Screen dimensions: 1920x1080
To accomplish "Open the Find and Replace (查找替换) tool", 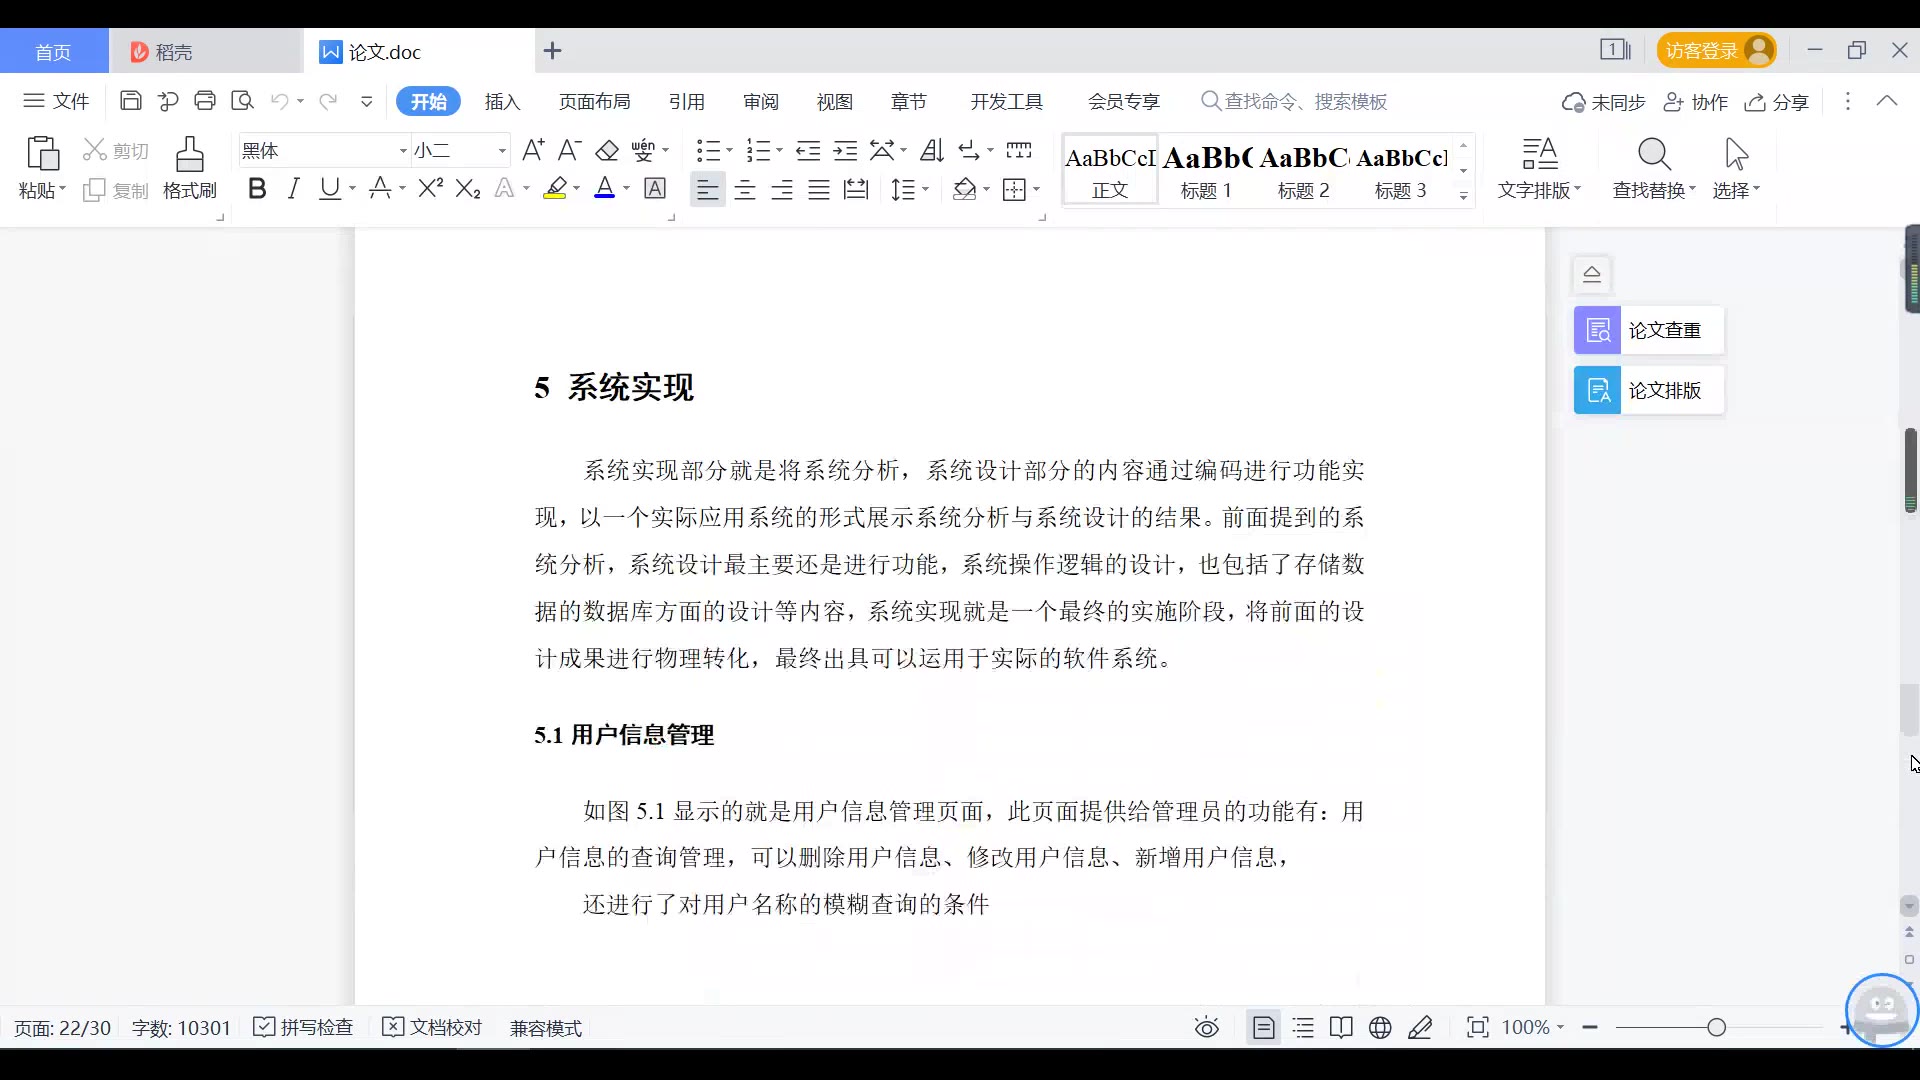I will tap(1654, 168).
